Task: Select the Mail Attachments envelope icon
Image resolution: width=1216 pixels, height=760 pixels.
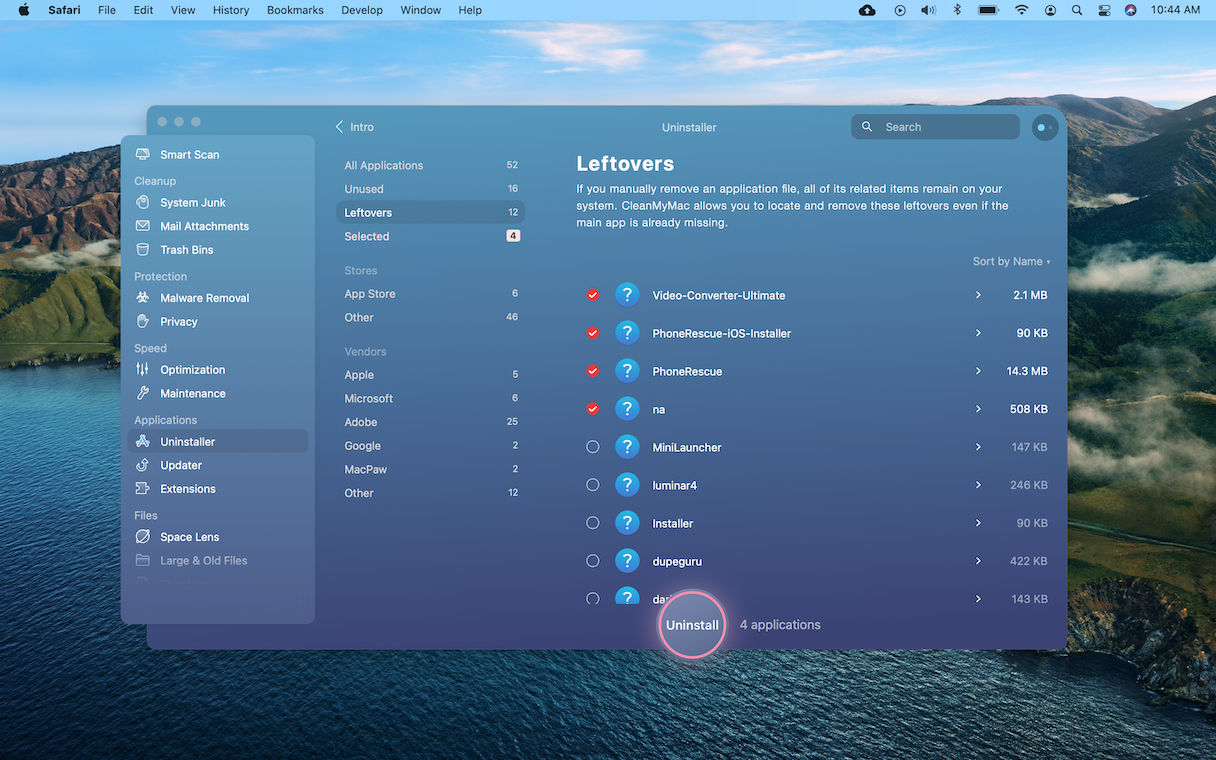Action: coord(142,226)
